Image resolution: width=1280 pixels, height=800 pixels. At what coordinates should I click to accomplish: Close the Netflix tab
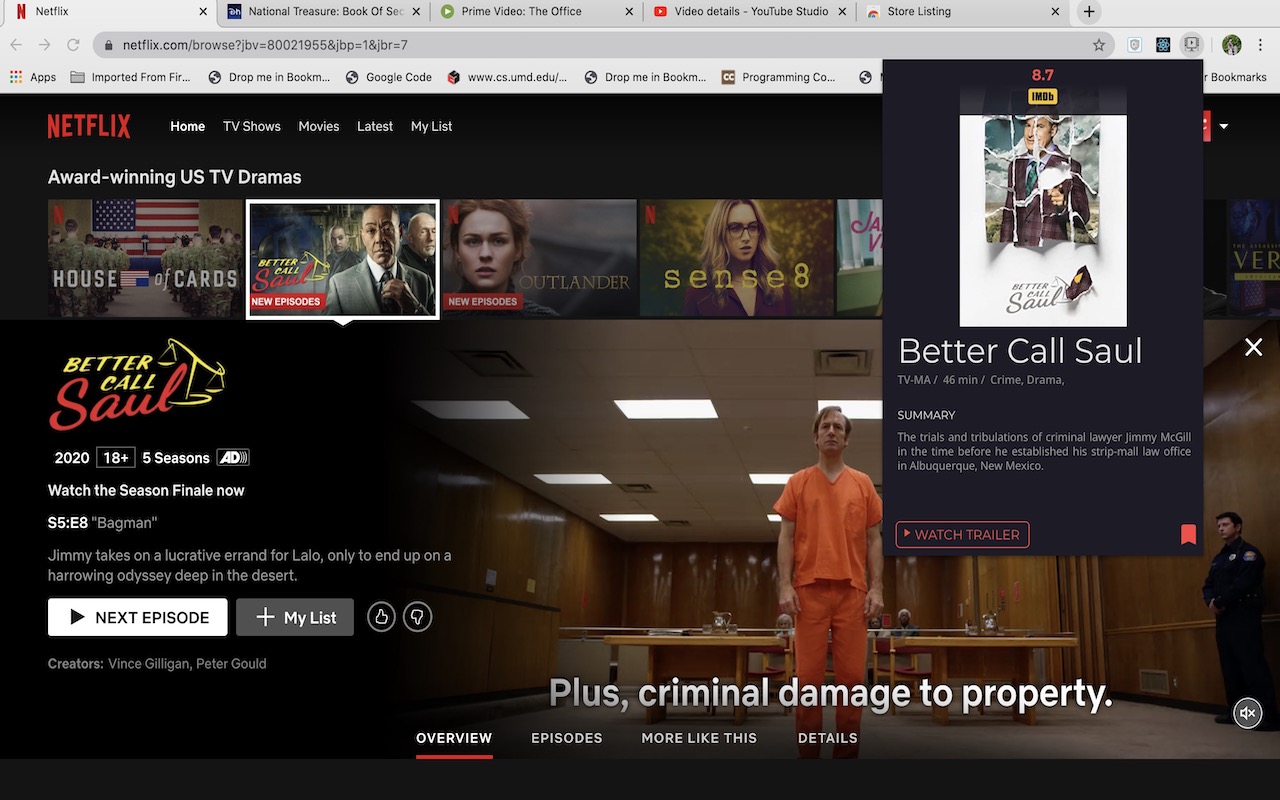tap(203, 12)
